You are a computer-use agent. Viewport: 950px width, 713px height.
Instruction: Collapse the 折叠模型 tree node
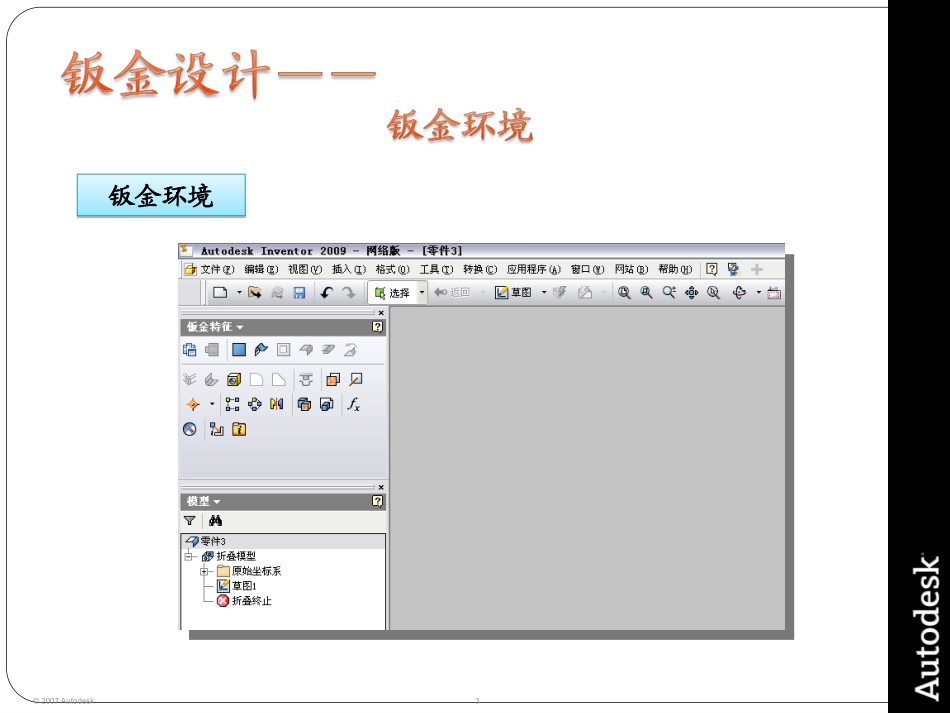(x=189, y=556)
